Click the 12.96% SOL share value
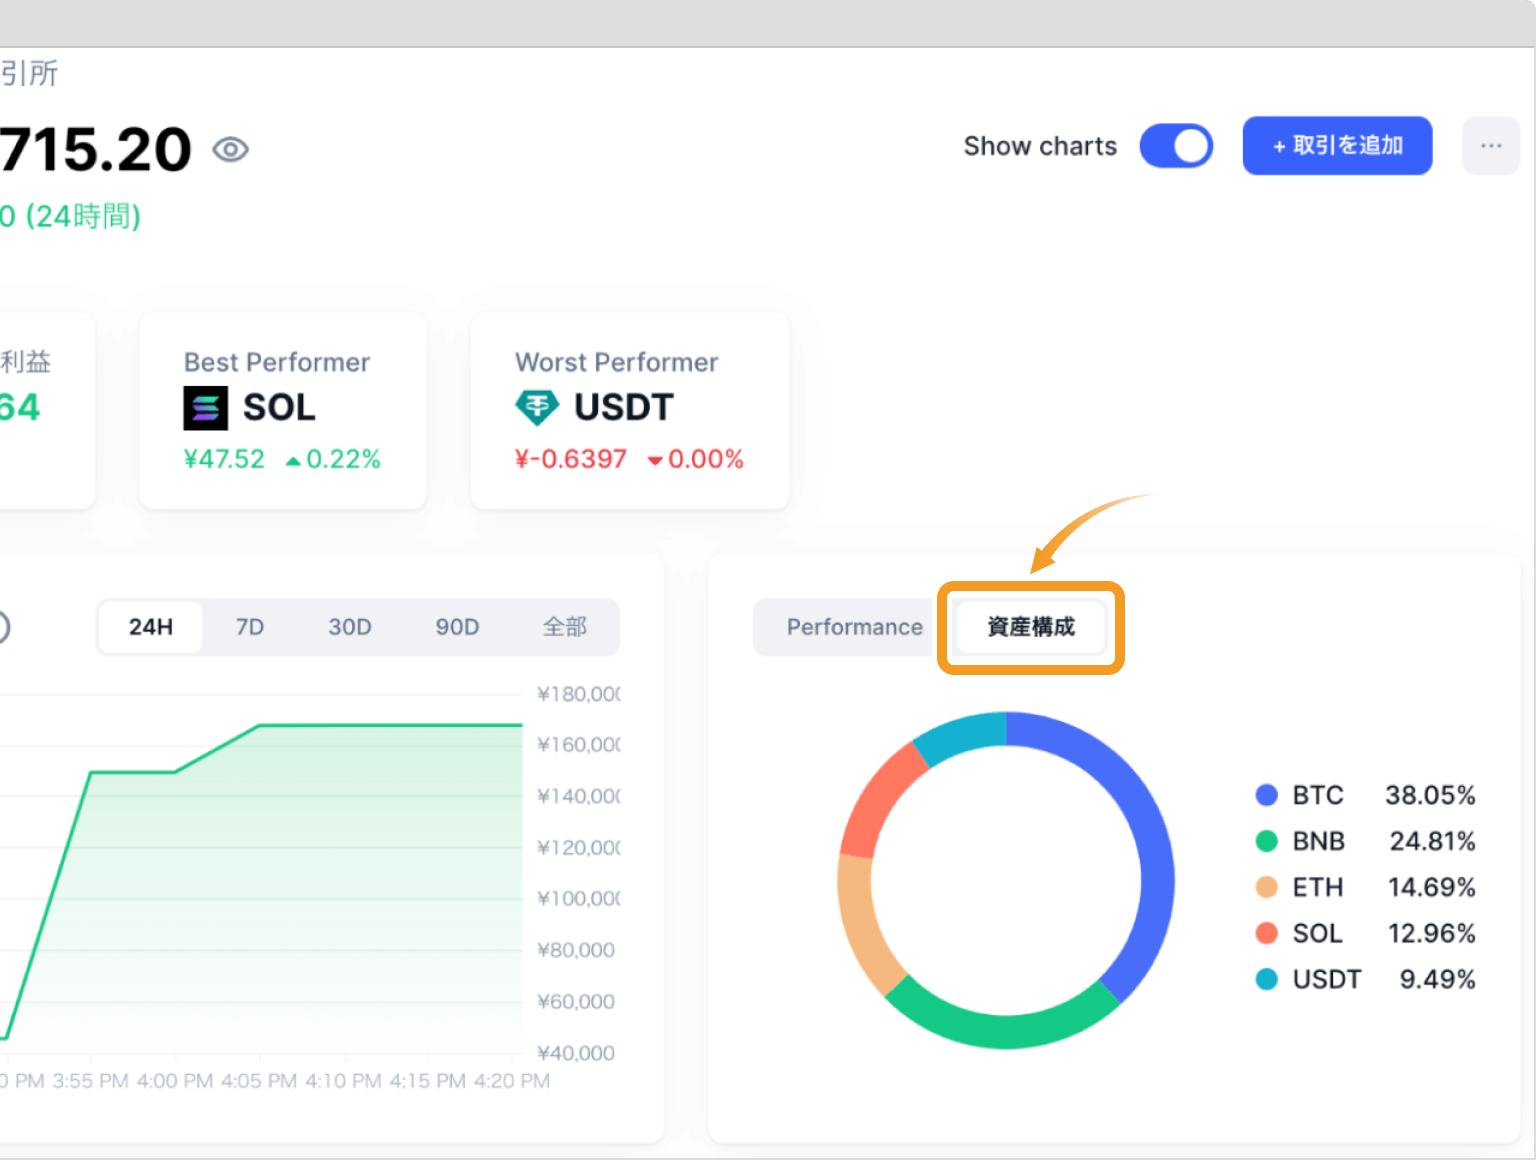Image resolution: width=1536 pixels, height=1160 pixels. (x=1431, y=933)
